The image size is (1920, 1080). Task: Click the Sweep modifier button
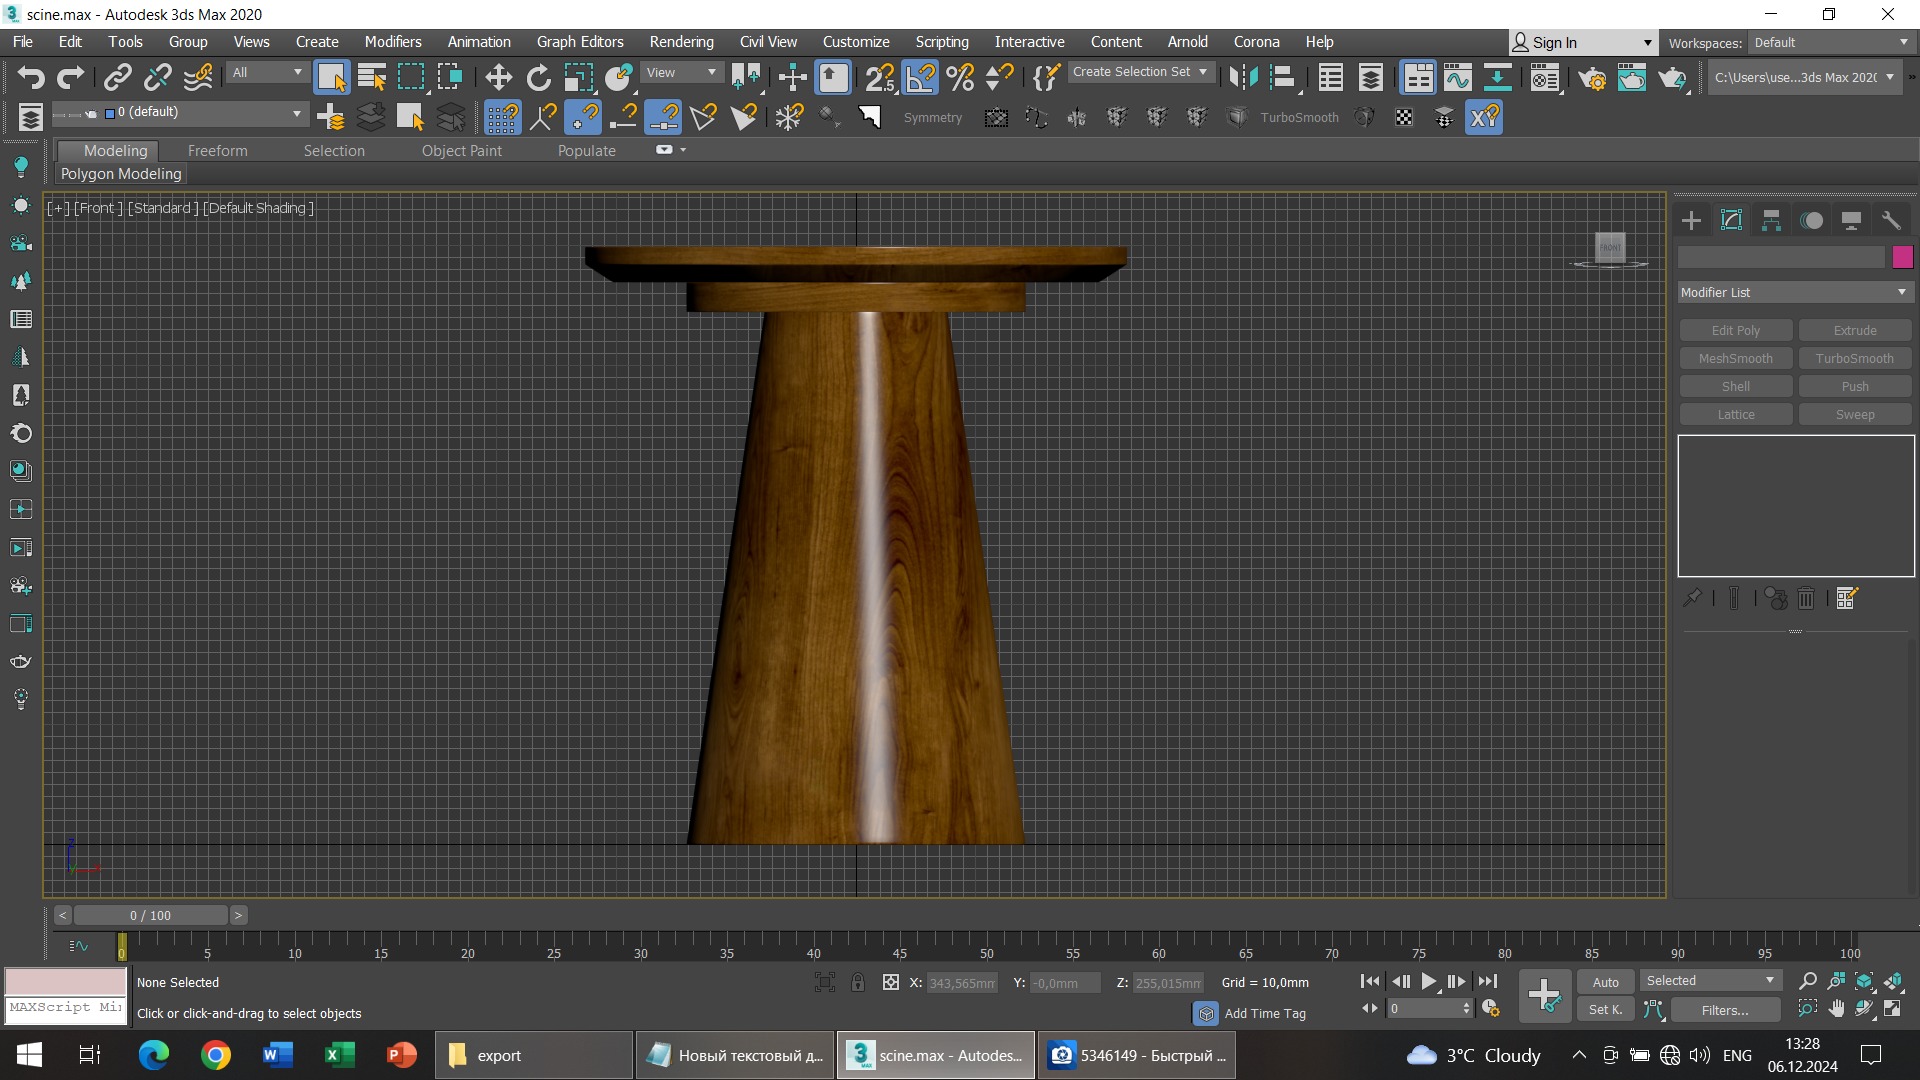click(1854, 414)
